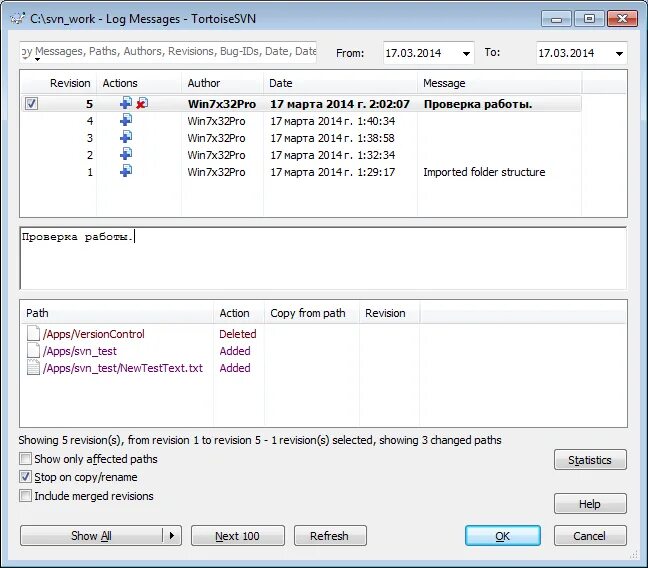This screenshot has height=568, width=648.
Task: Open the From date picker dropdown
Action: pyautogui.click(x=466, y=53)
